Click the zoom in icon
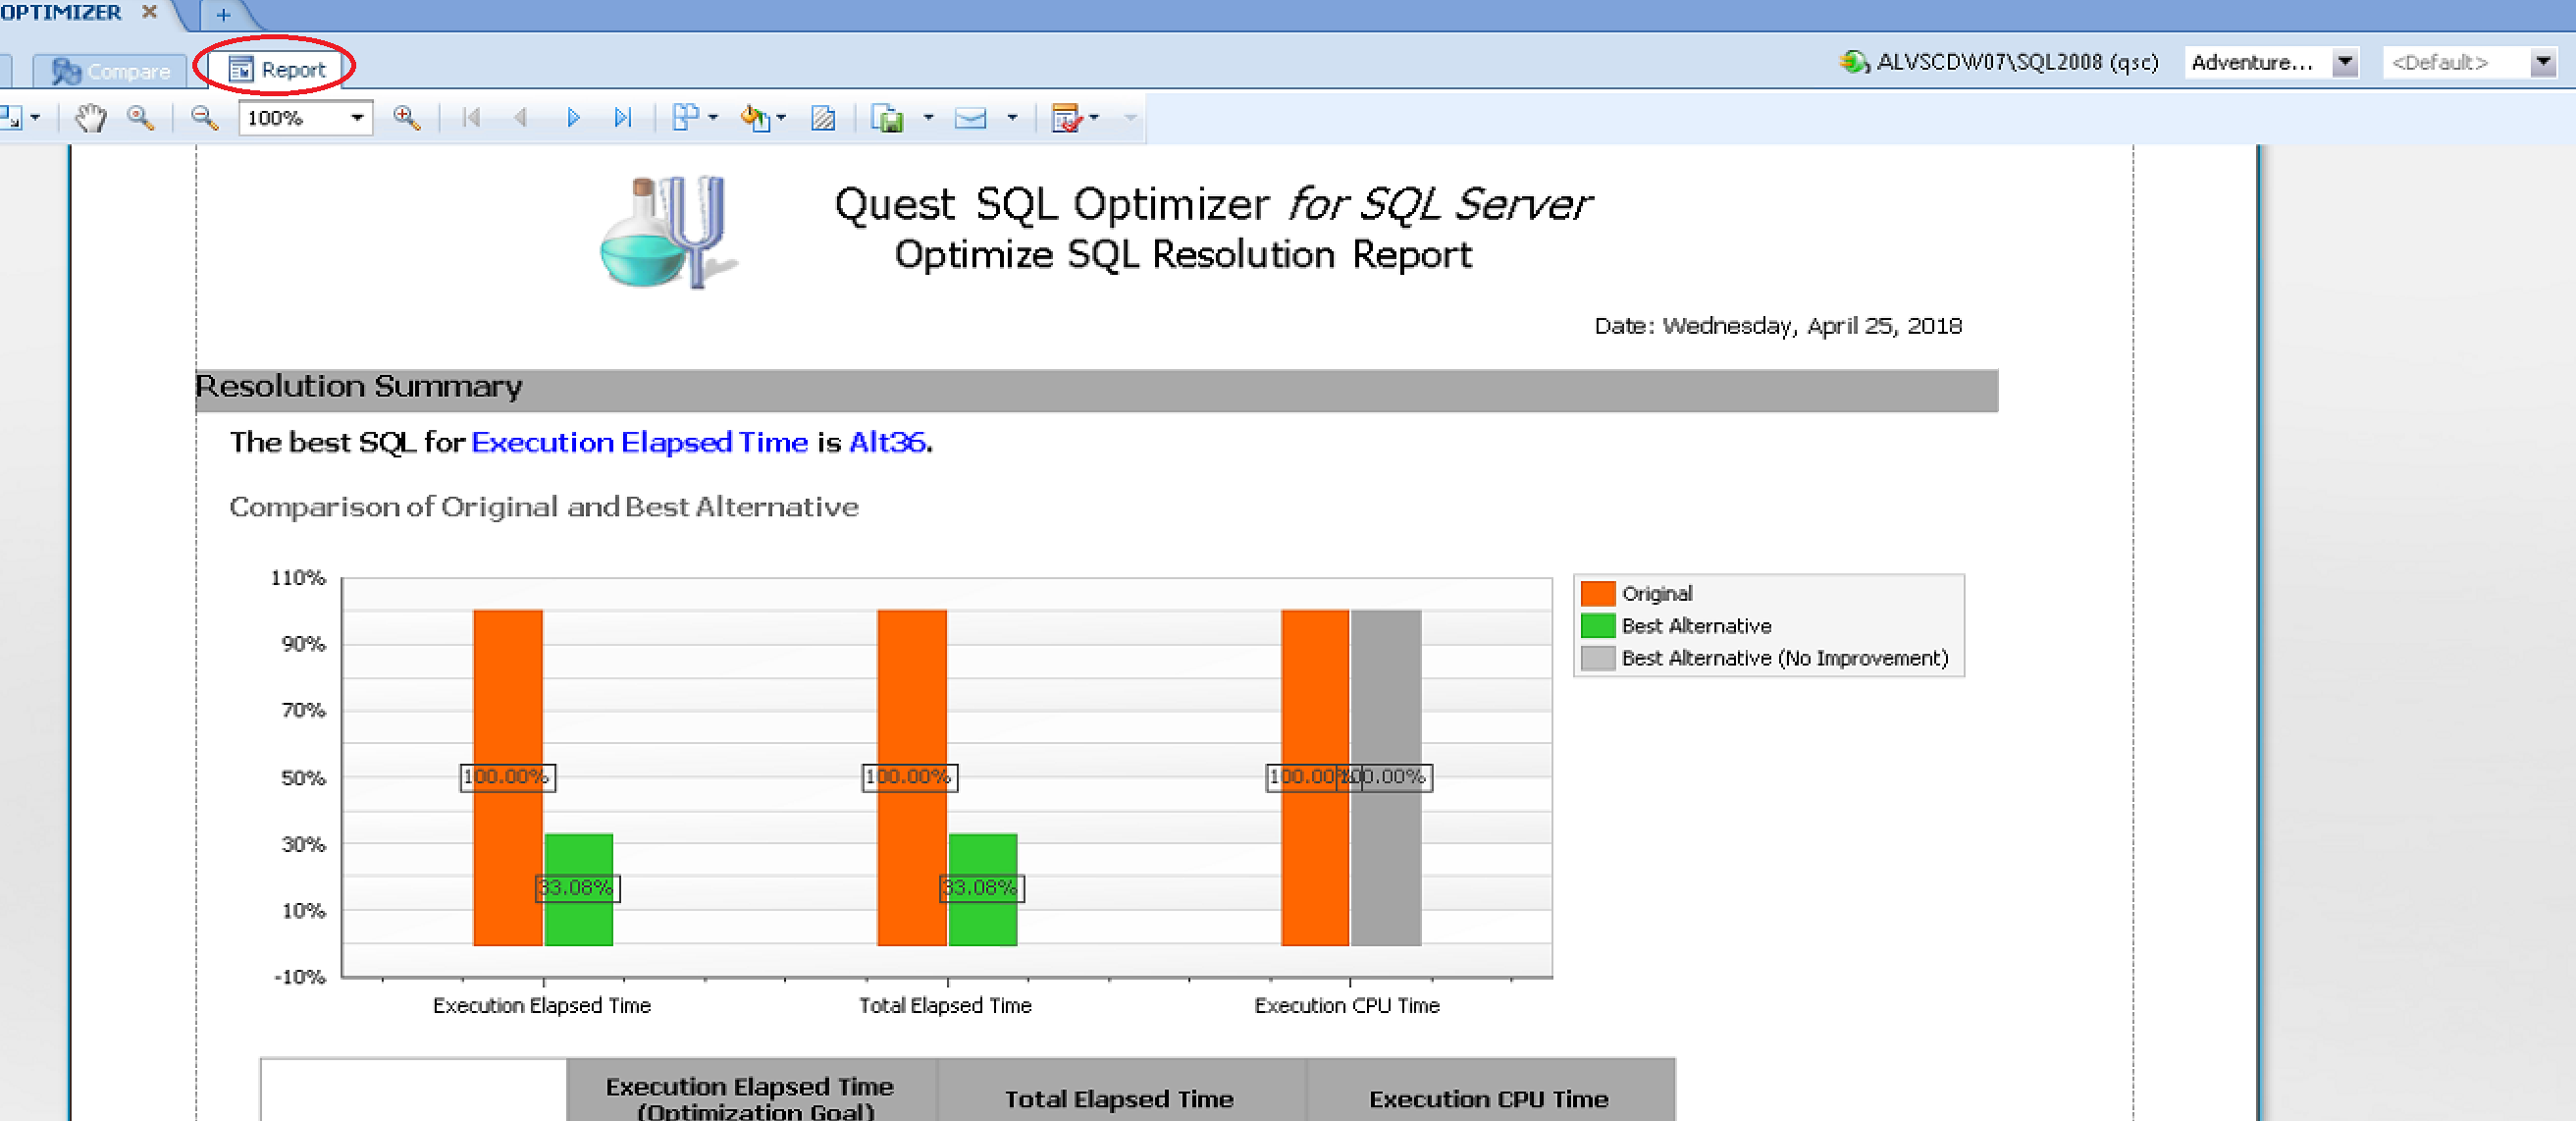Image resolution: width=2576 pixels, height=1121 pixels. pyautogui.click(x=405, y=118)
